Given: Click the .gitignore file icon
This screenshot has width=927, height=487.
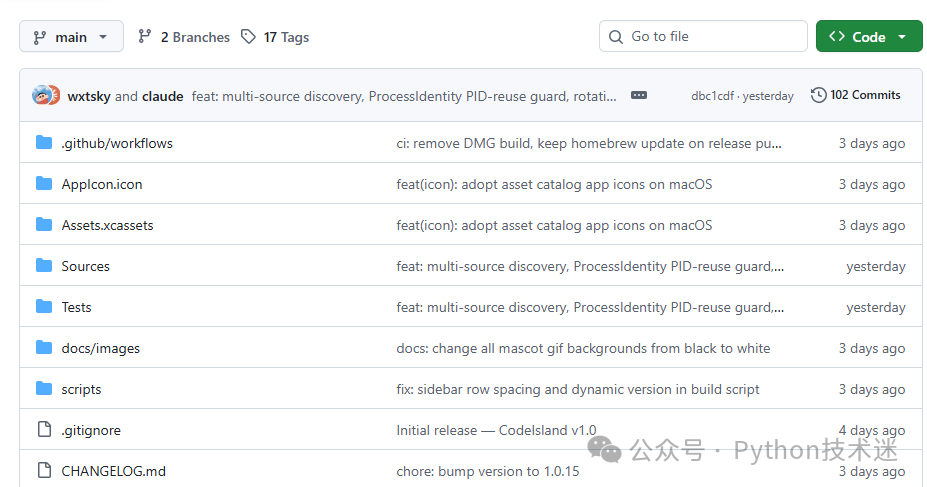Looking at the screenshot, I should pos(44,429).
